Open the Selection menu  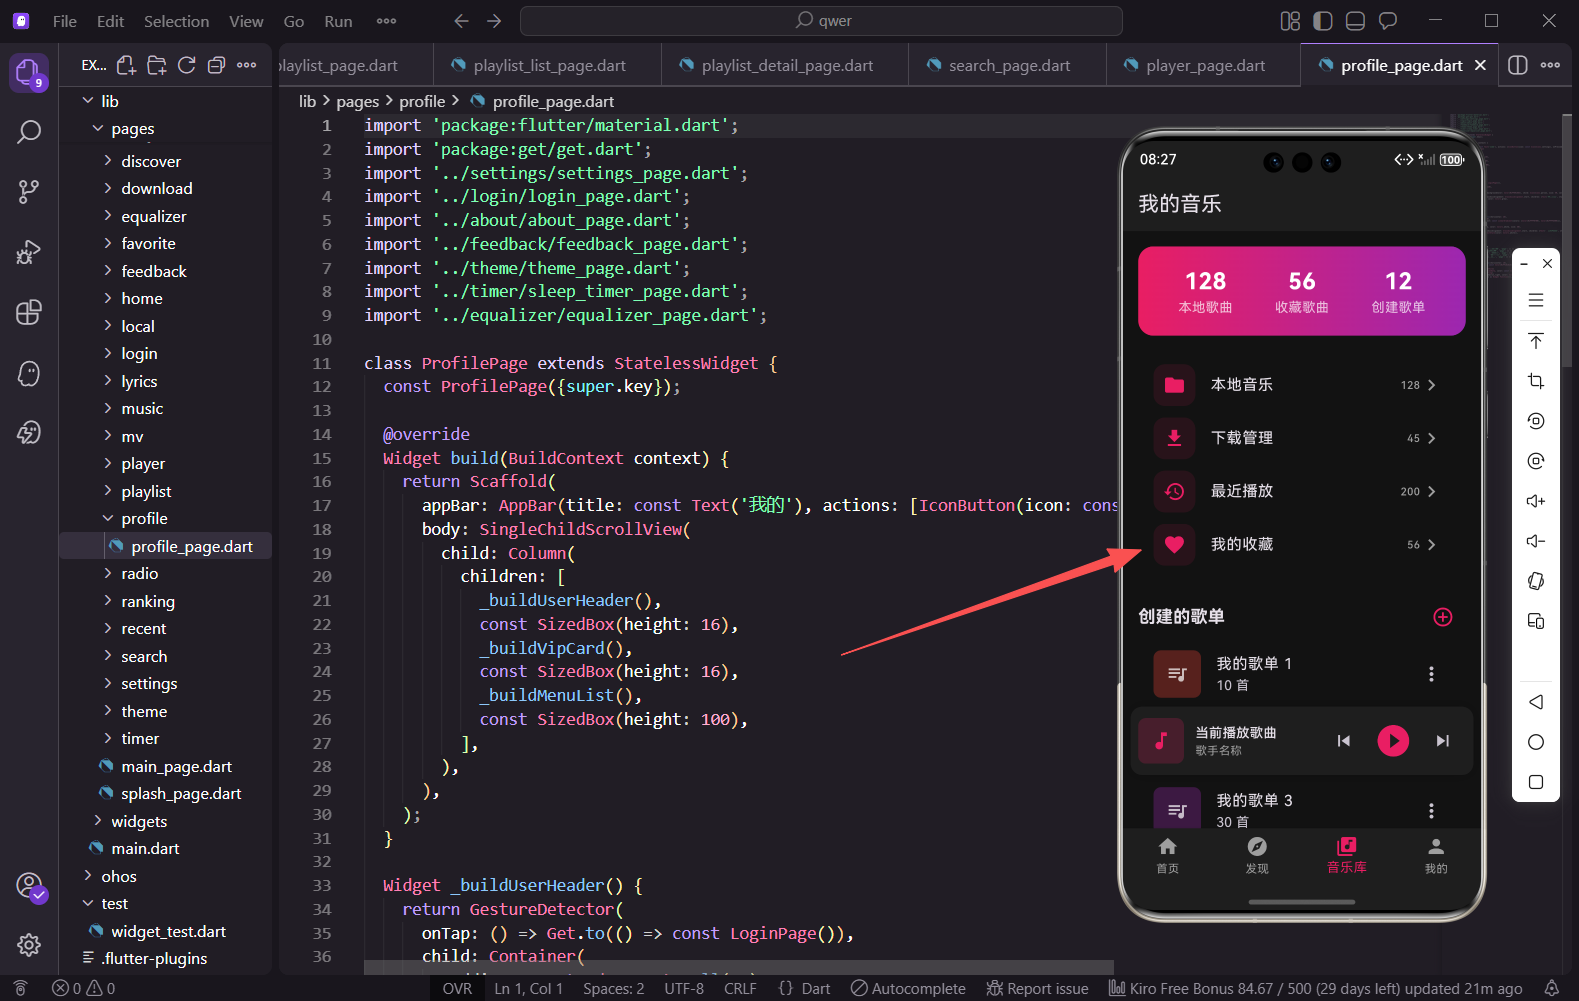[176, 21]
